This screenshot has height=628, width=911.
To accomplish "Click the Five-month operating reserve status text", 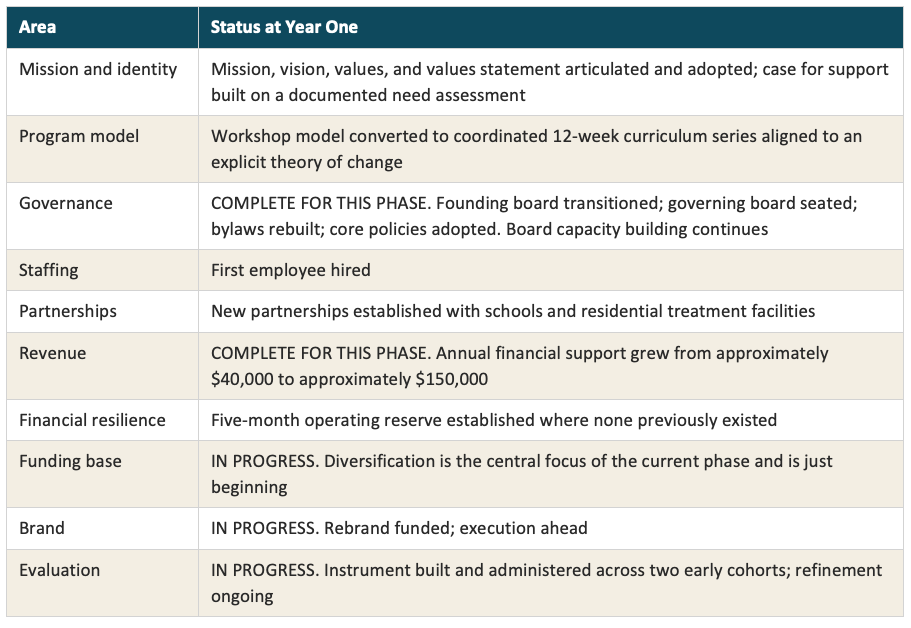I will point(494,420).
